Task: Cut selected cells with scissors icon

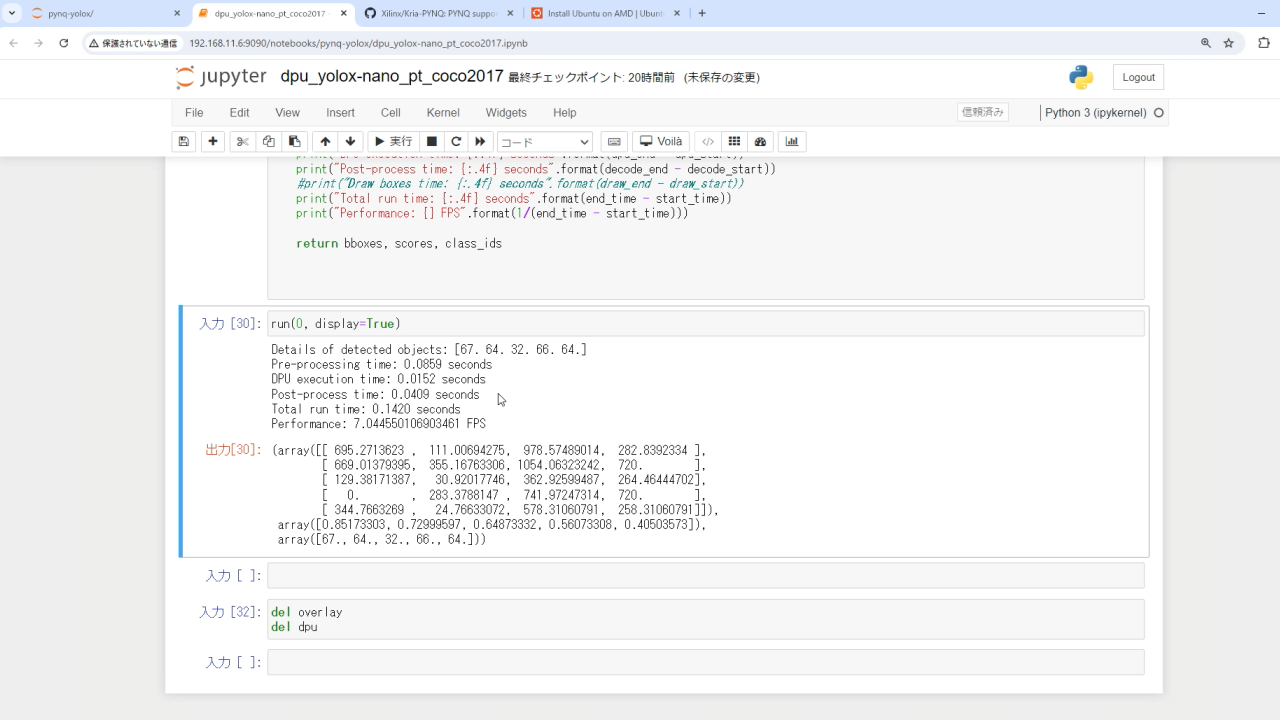Action: click(242, 142)
